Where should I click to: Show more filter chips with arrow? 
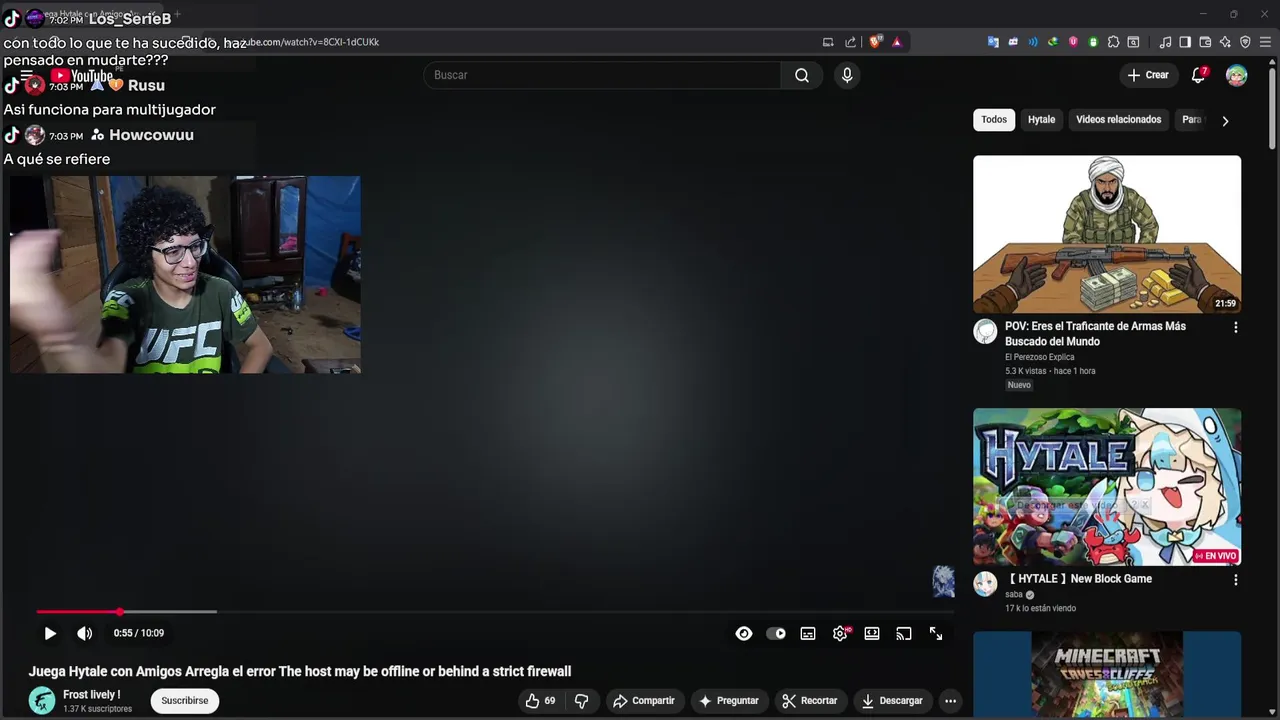(x=1226, y=121)
